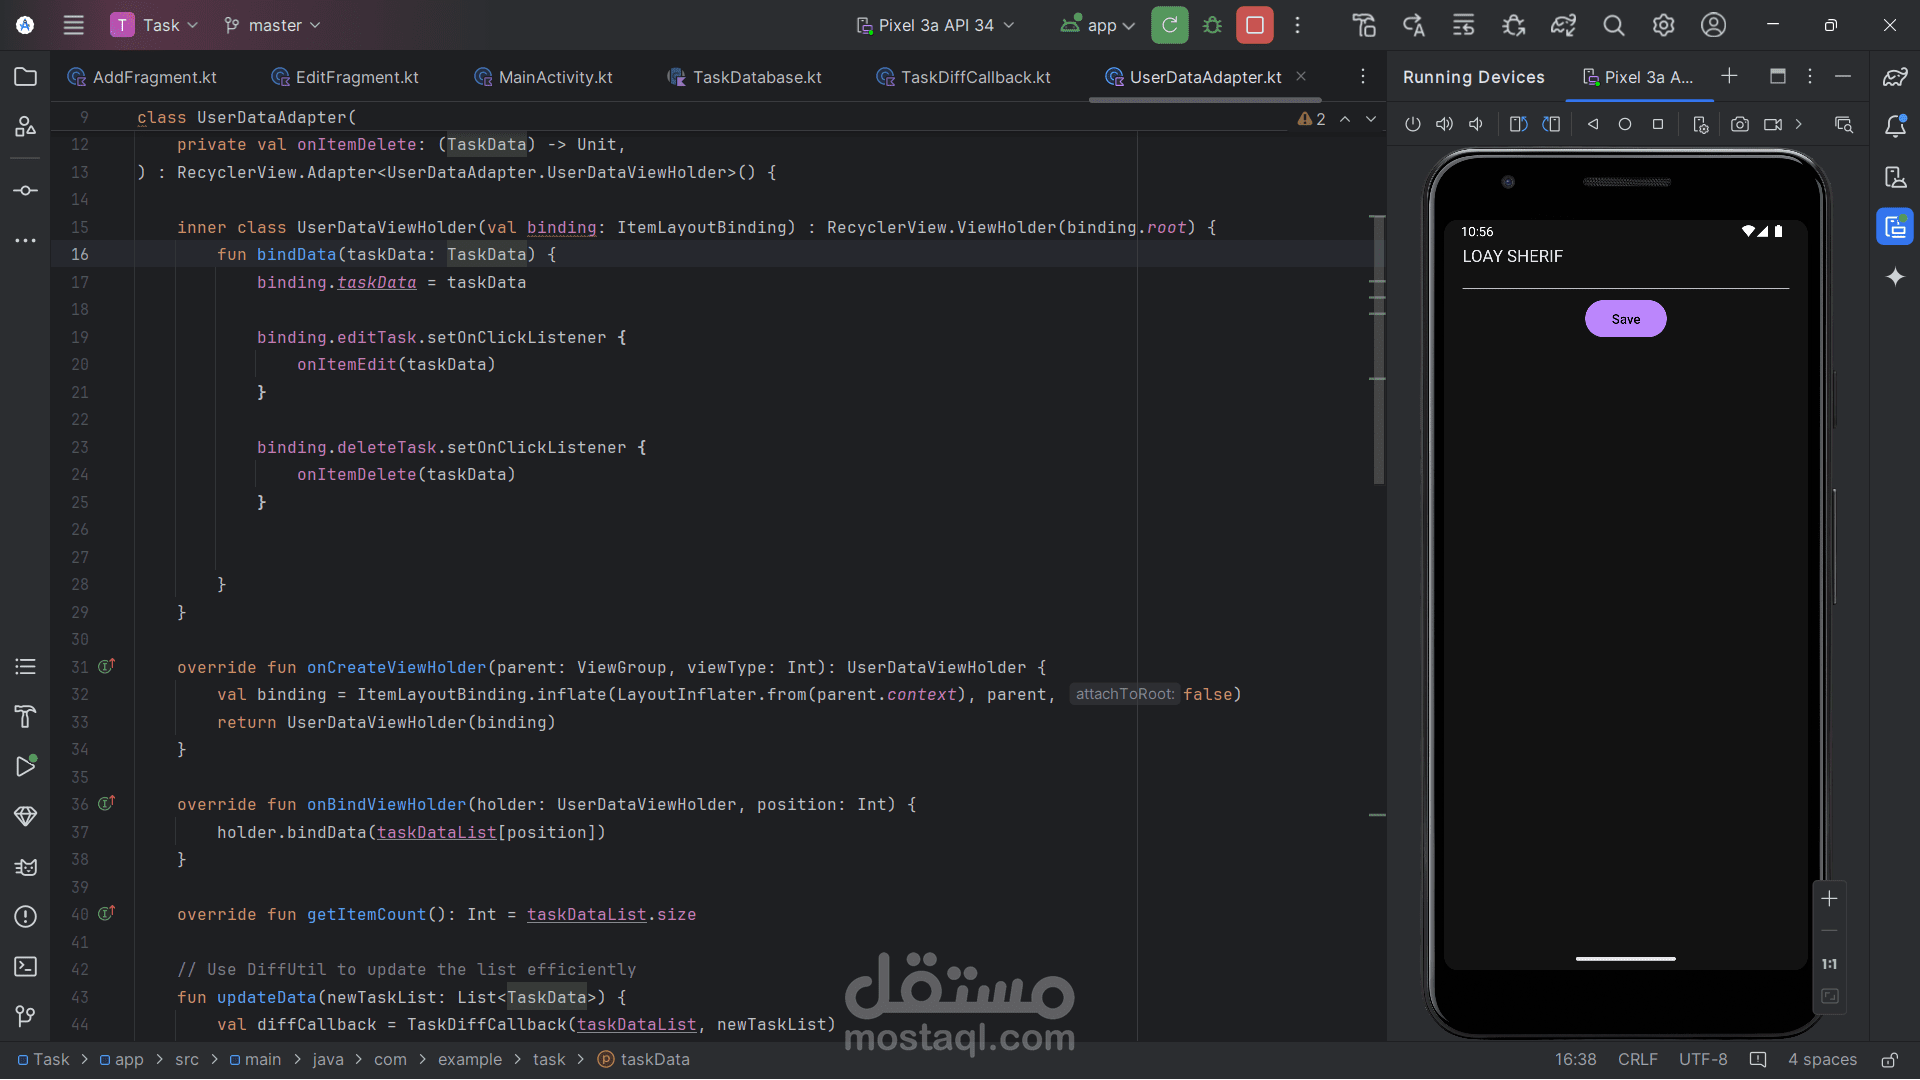Toggle file read-only lock in status bar
This screenshot has height=1080, width=1920.
pos(1889,1060)
